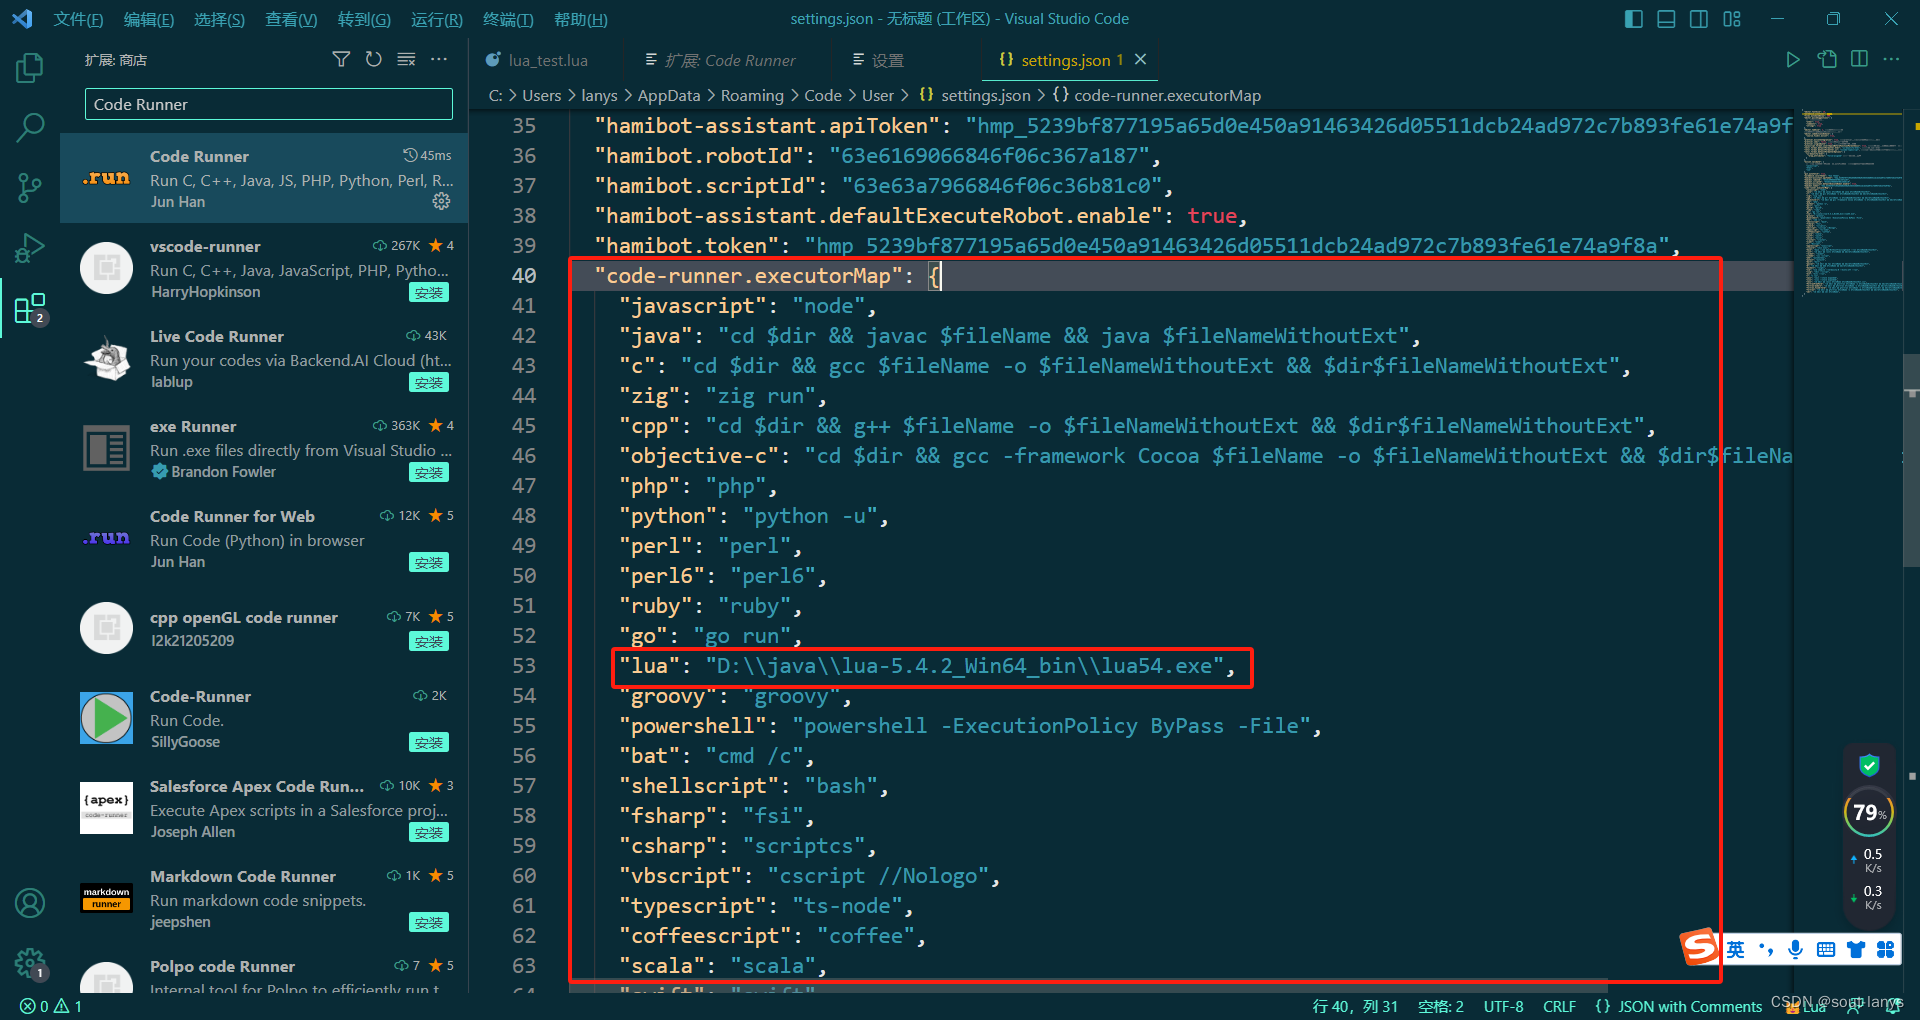Open the Explorer view in activity bar
The height and width of the screenshot is (1020, 1920).
pos(30,68)
